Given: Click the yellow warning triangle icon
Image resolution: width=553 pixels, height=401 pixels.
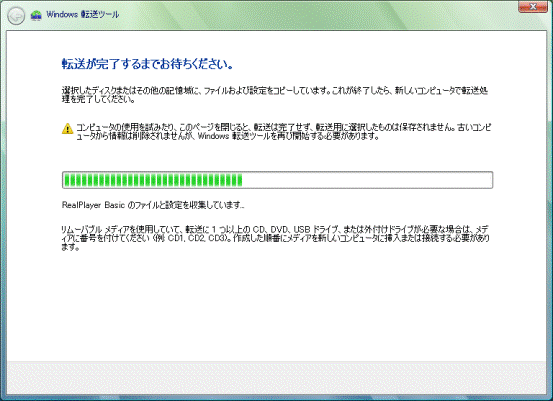Looking at the screenshot, I should coord(67,129).
